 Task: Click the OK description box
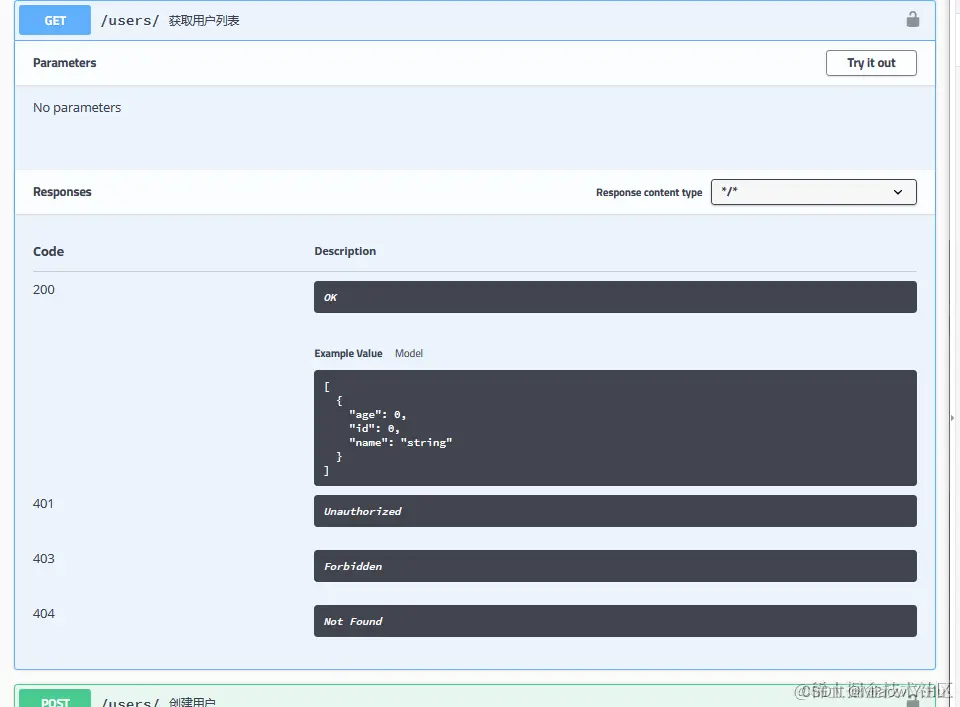[x=615, y=297]
